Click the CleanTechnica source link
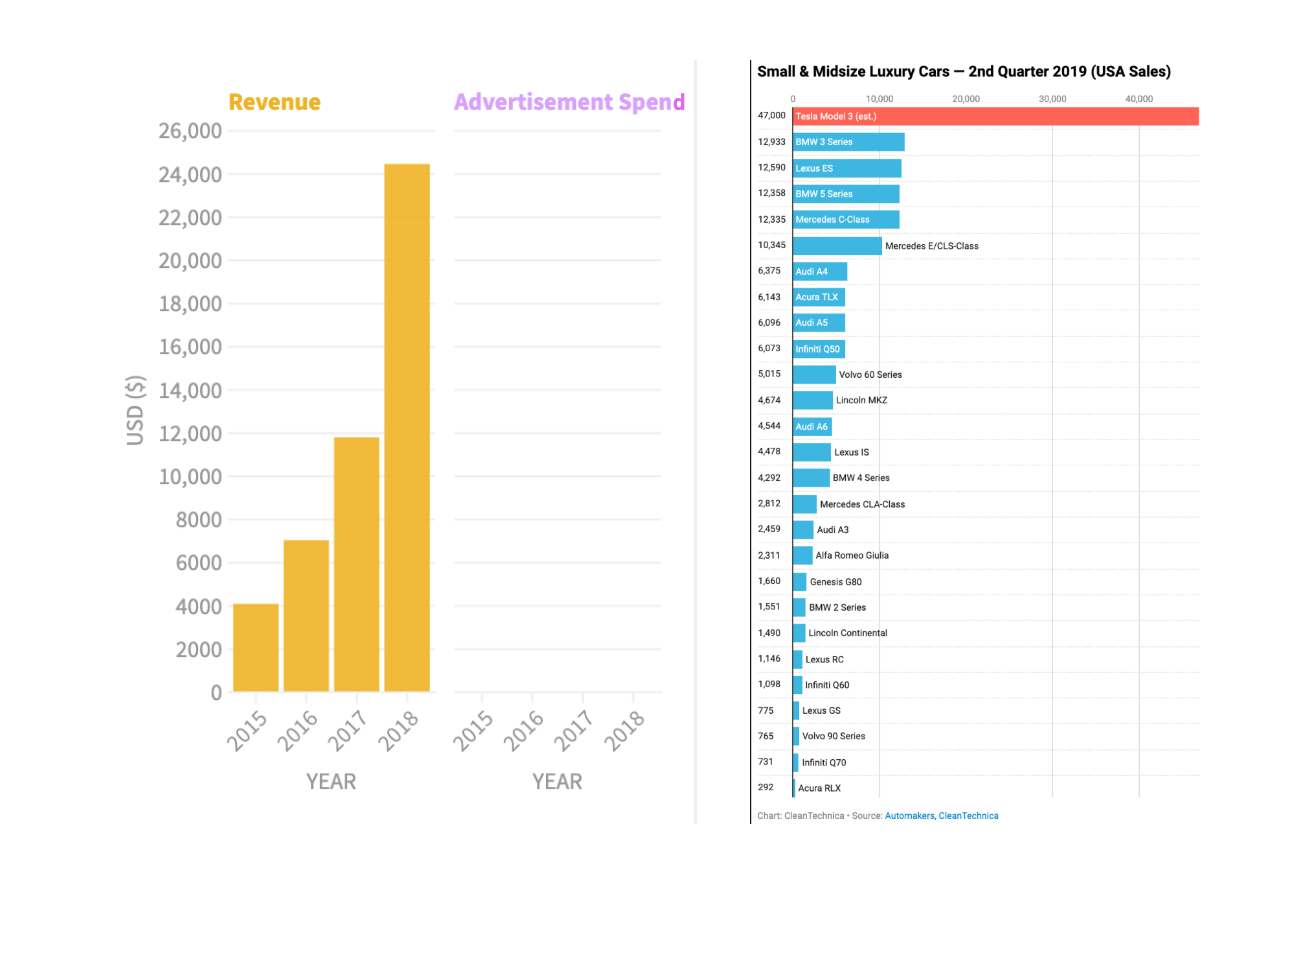This screenshot has width=1292, height=978. click(x=968, y=816)
